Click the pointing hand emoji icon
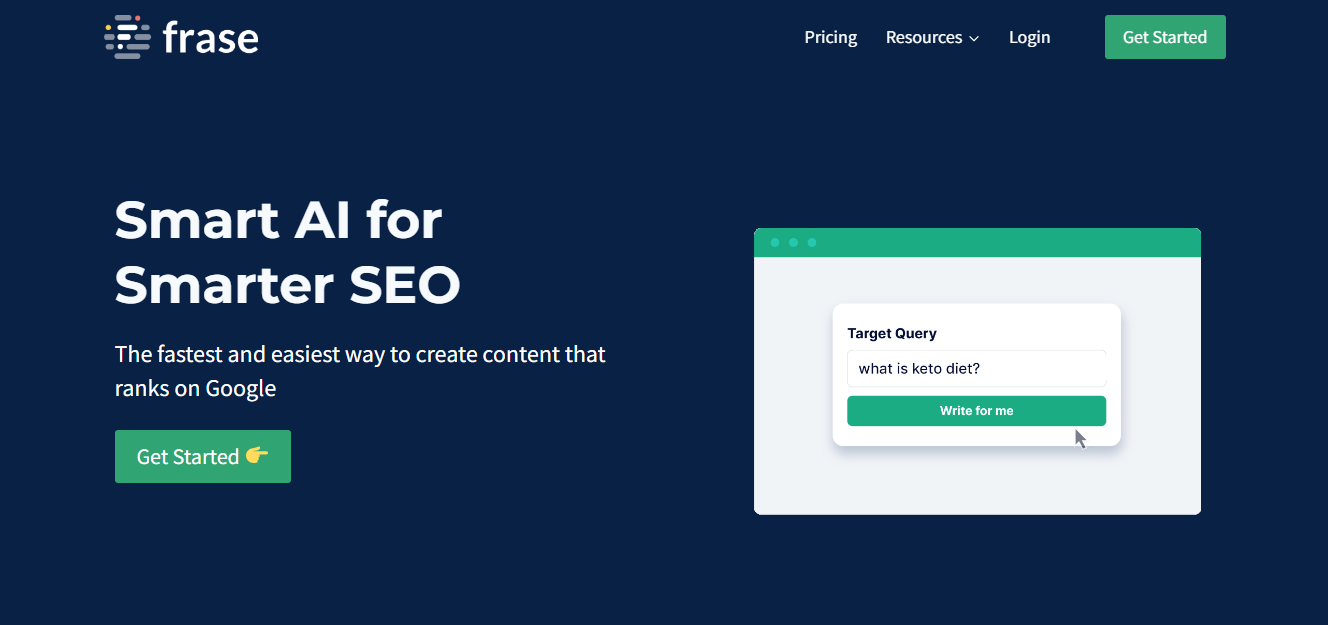1328x625 pixels. coord(257,455)
